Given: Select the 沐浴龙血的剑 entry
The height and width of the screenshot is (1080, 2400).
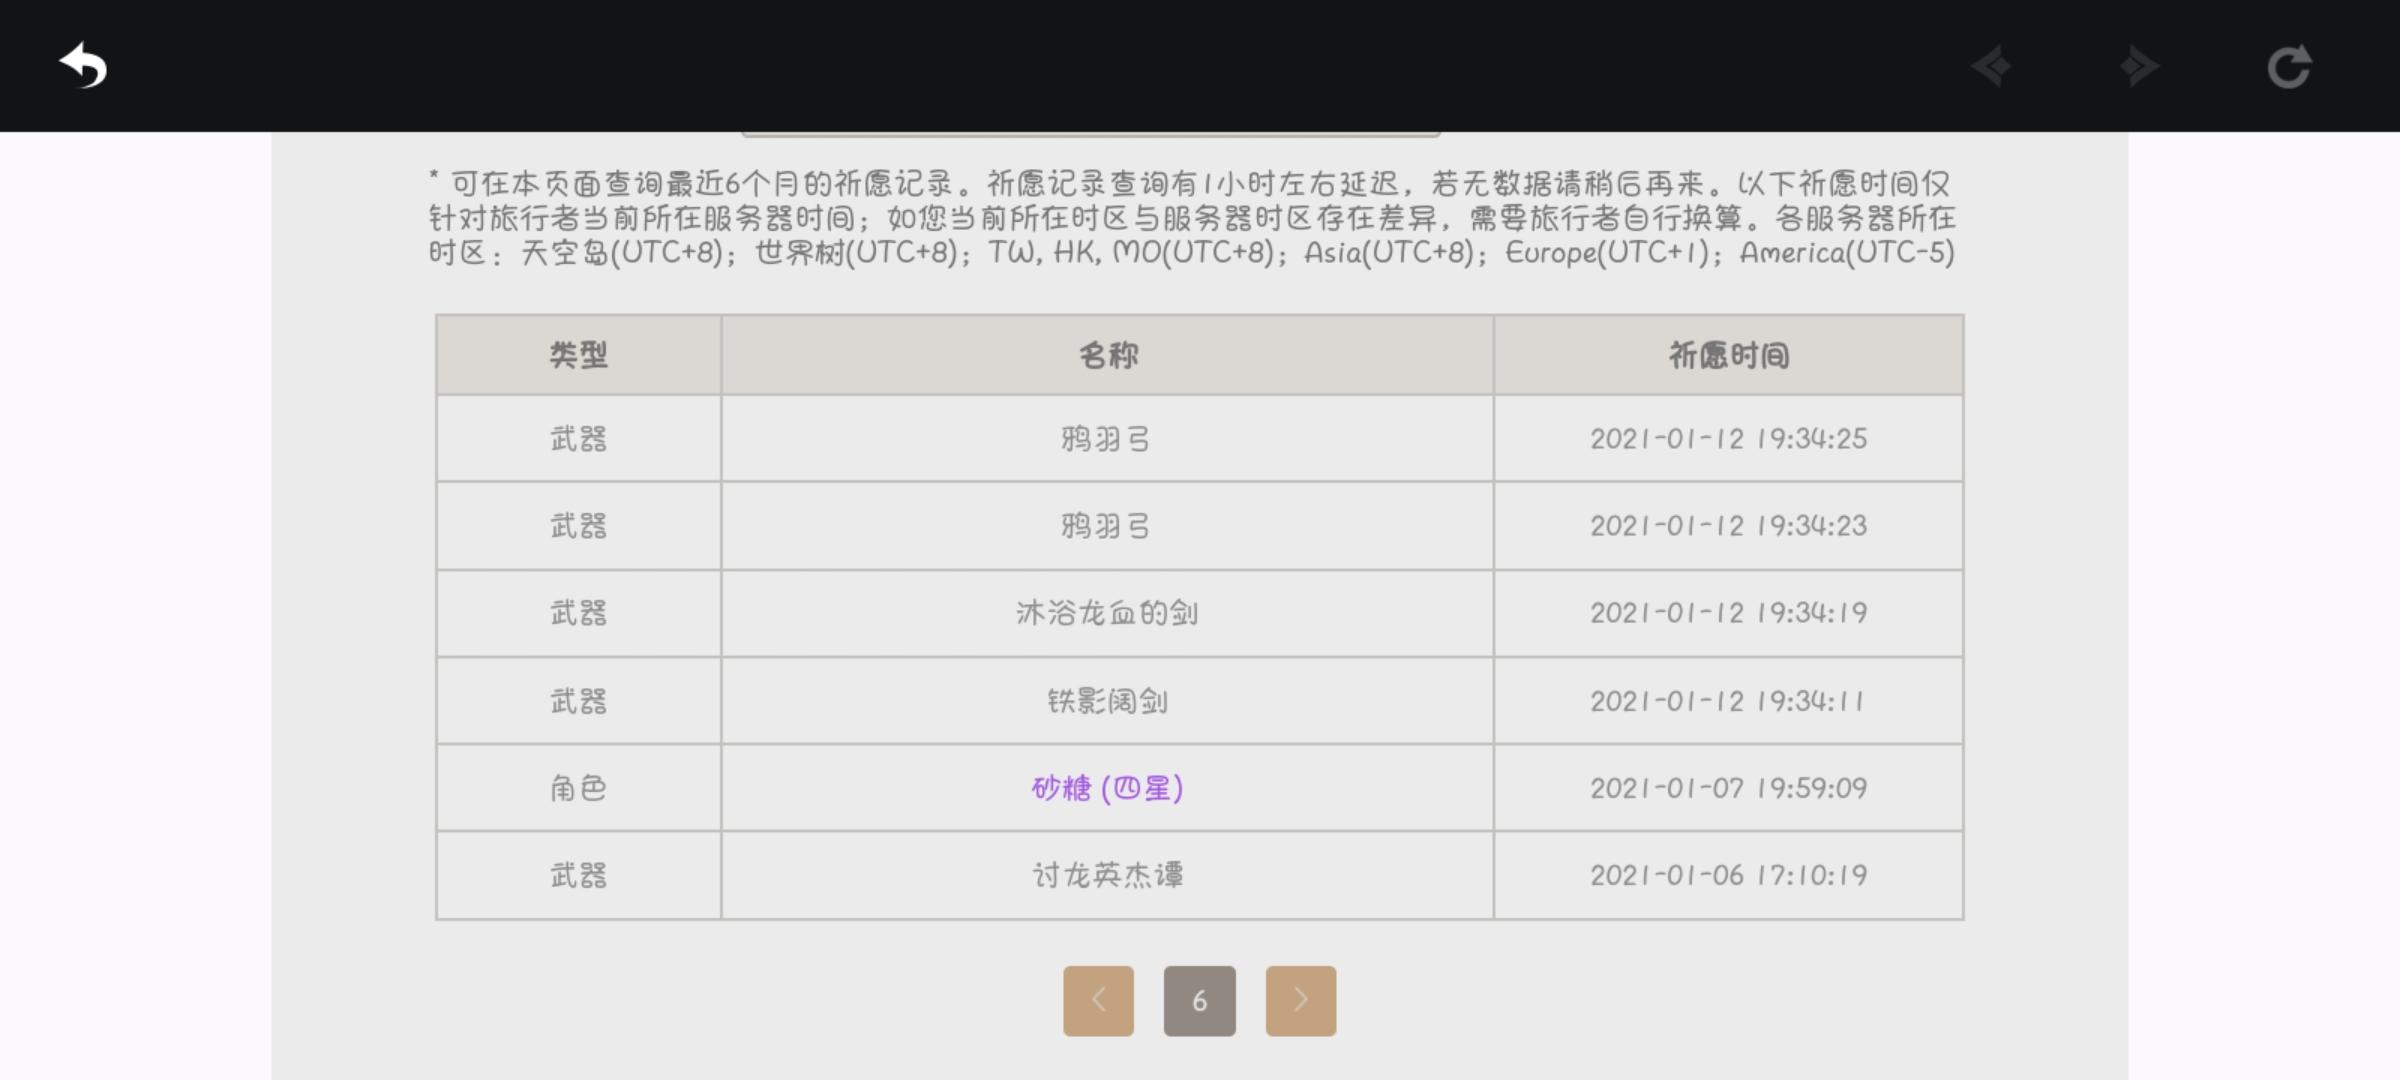Looking at the screenshot, I should 1107,613.
